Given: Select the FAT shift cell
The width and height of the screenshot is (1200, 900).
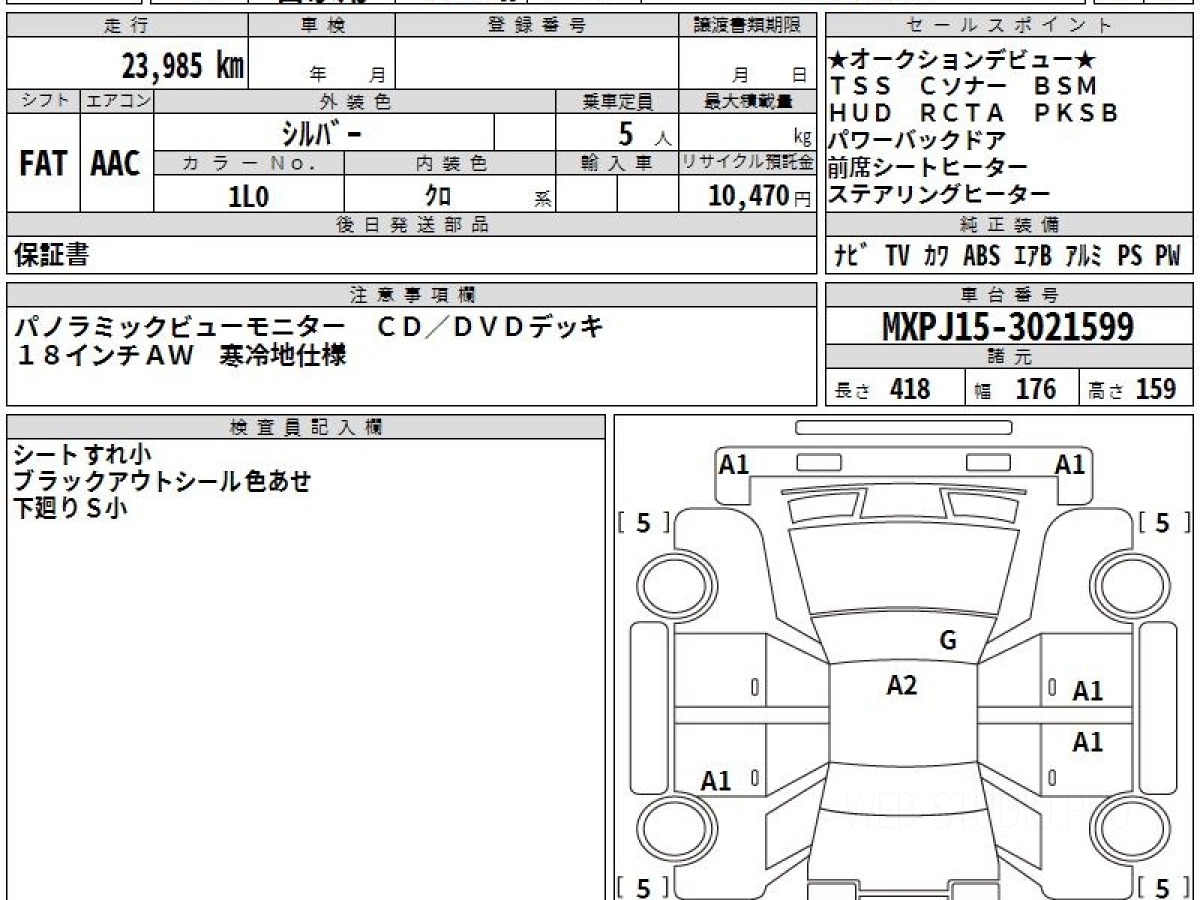Looking at the screenshot, I should pos(43,164).
